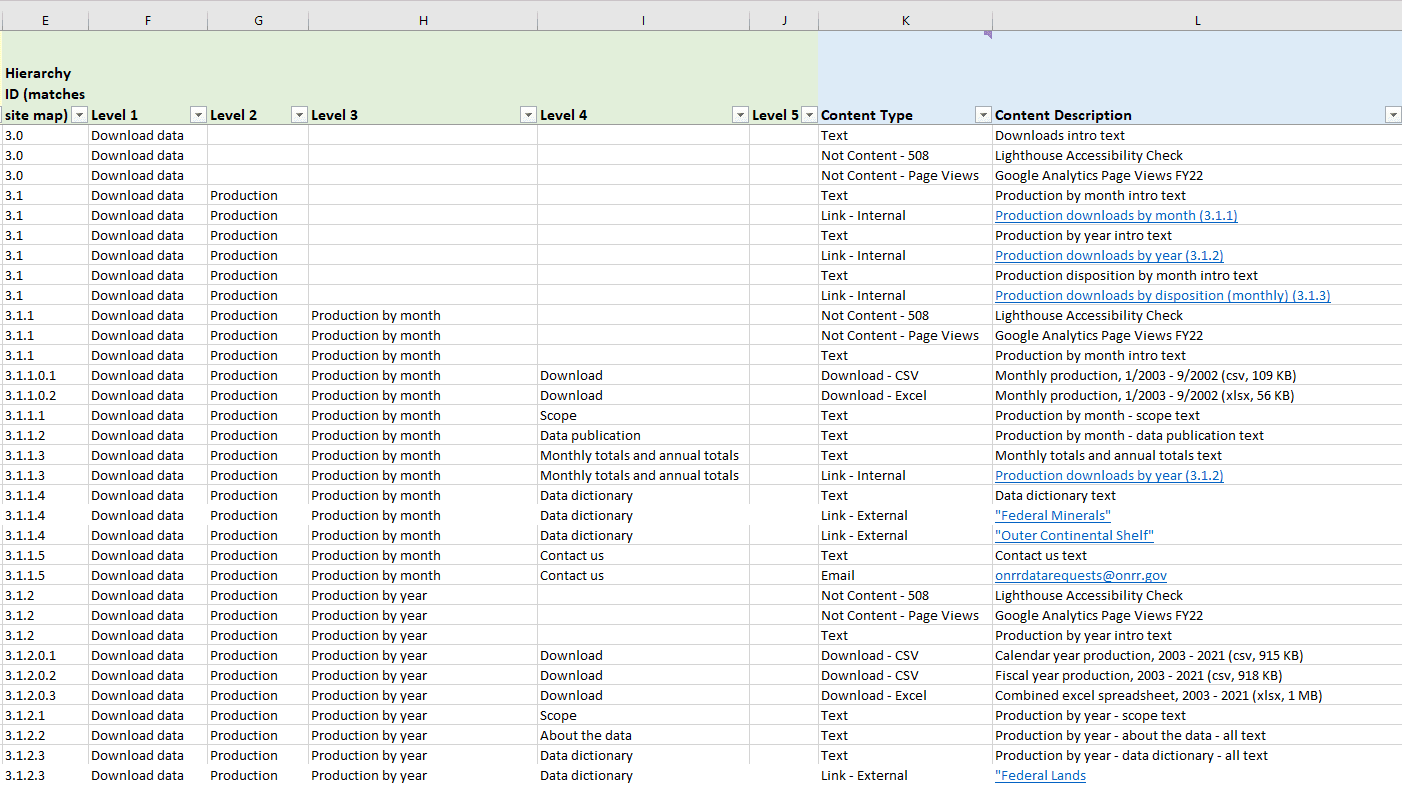Open the Level 1 filter dropdown
This screenshot has width=1402, height=785.
198,115
